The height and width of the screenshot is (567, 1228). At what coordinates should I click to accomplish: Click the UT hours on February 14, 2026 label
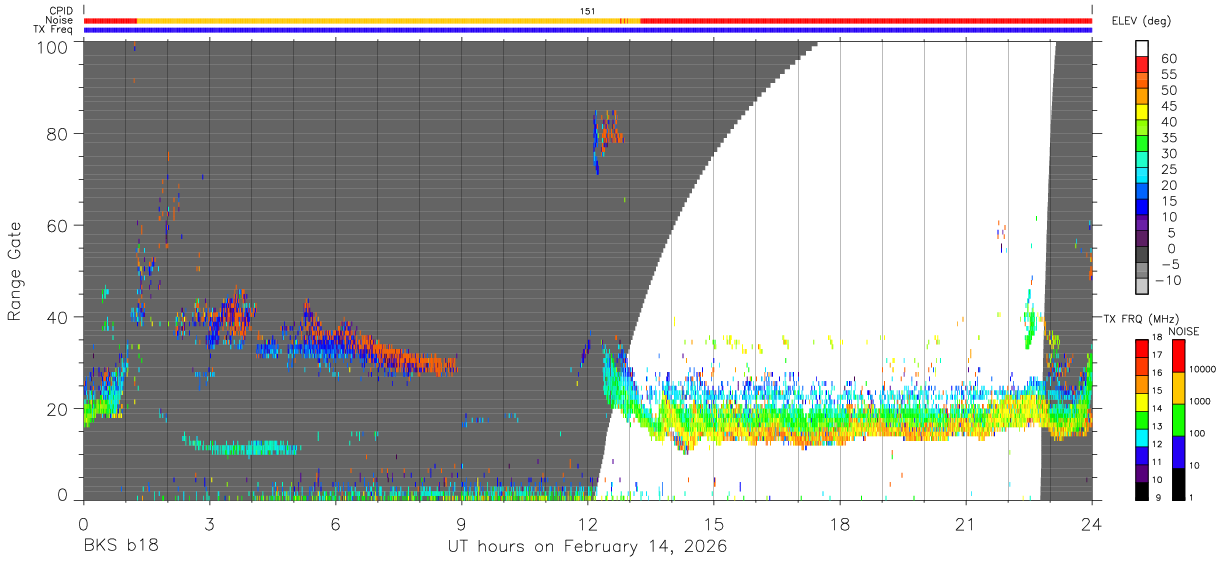coord(587,547)
